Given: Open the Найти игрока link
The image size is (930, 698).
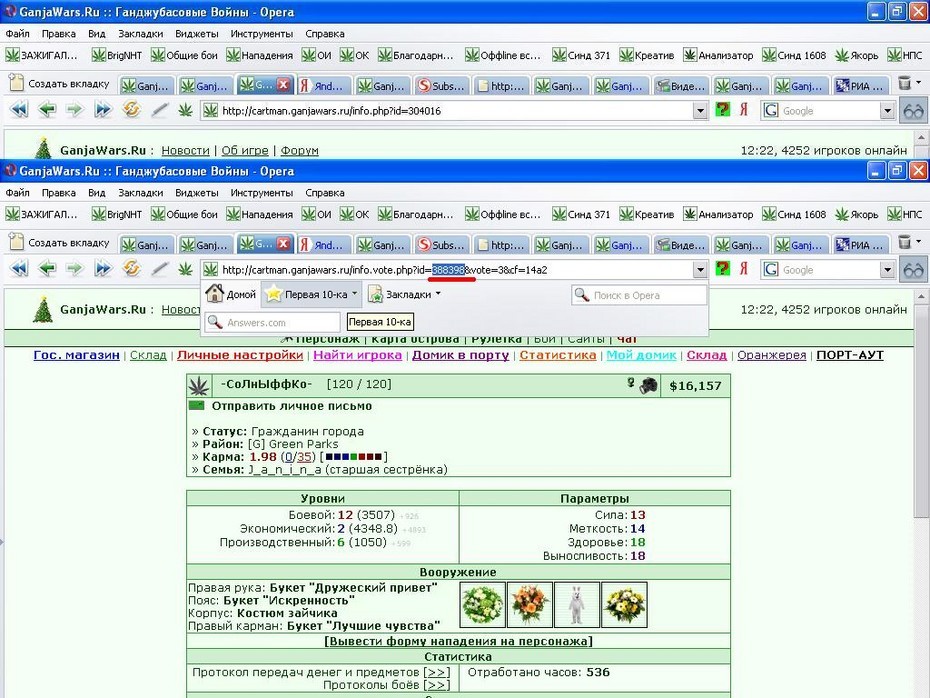Looking at the screenshot, I should click(x=358, y=355).
